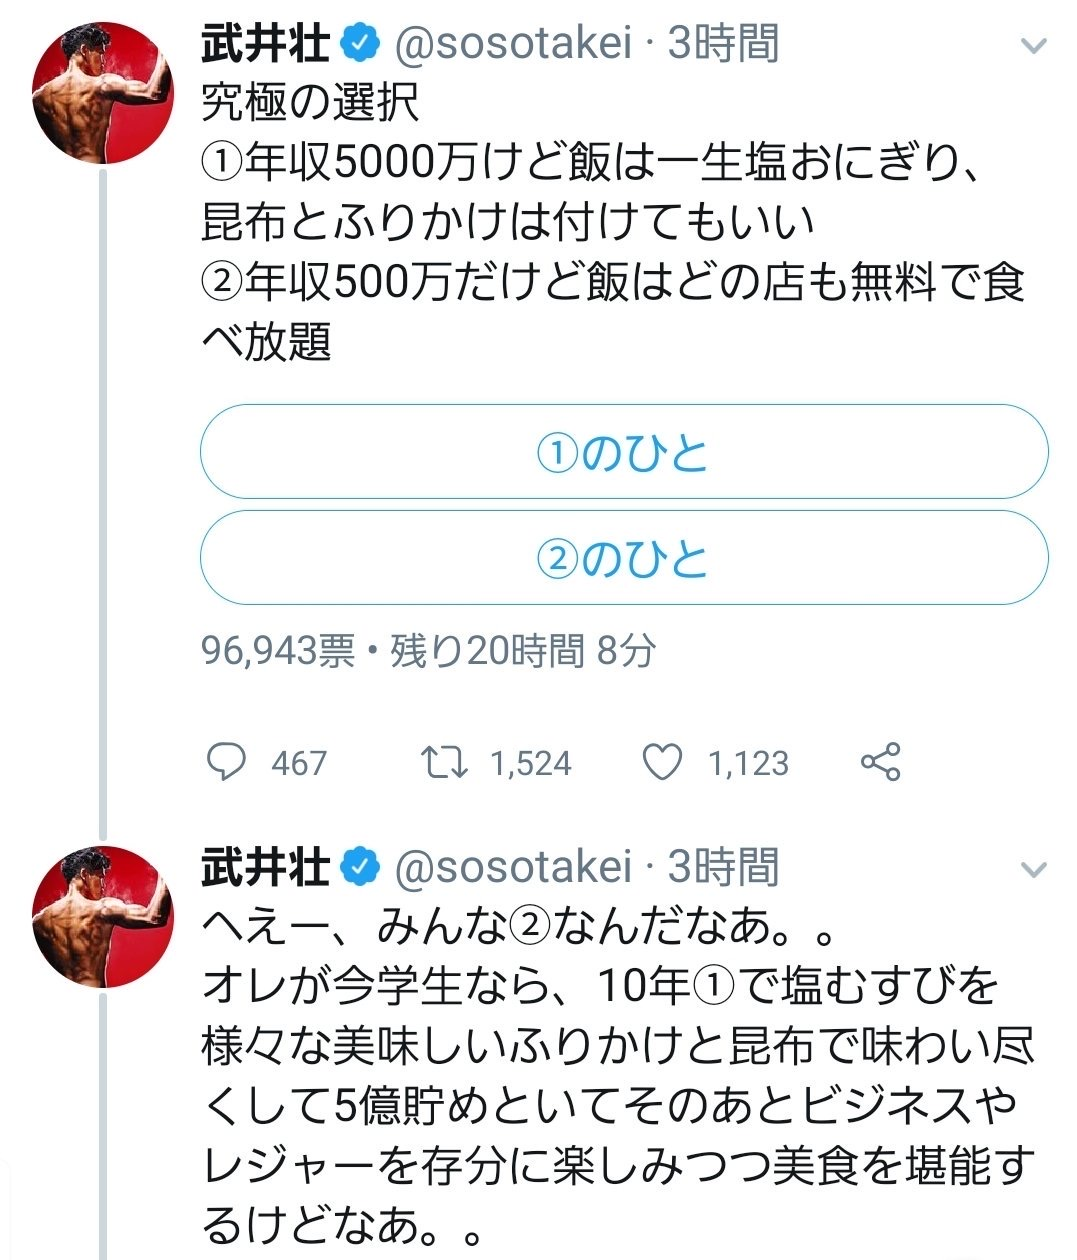1077x1260 pixels.
Task: Open profile picture of first tweet
Action: tap(97, 93)
